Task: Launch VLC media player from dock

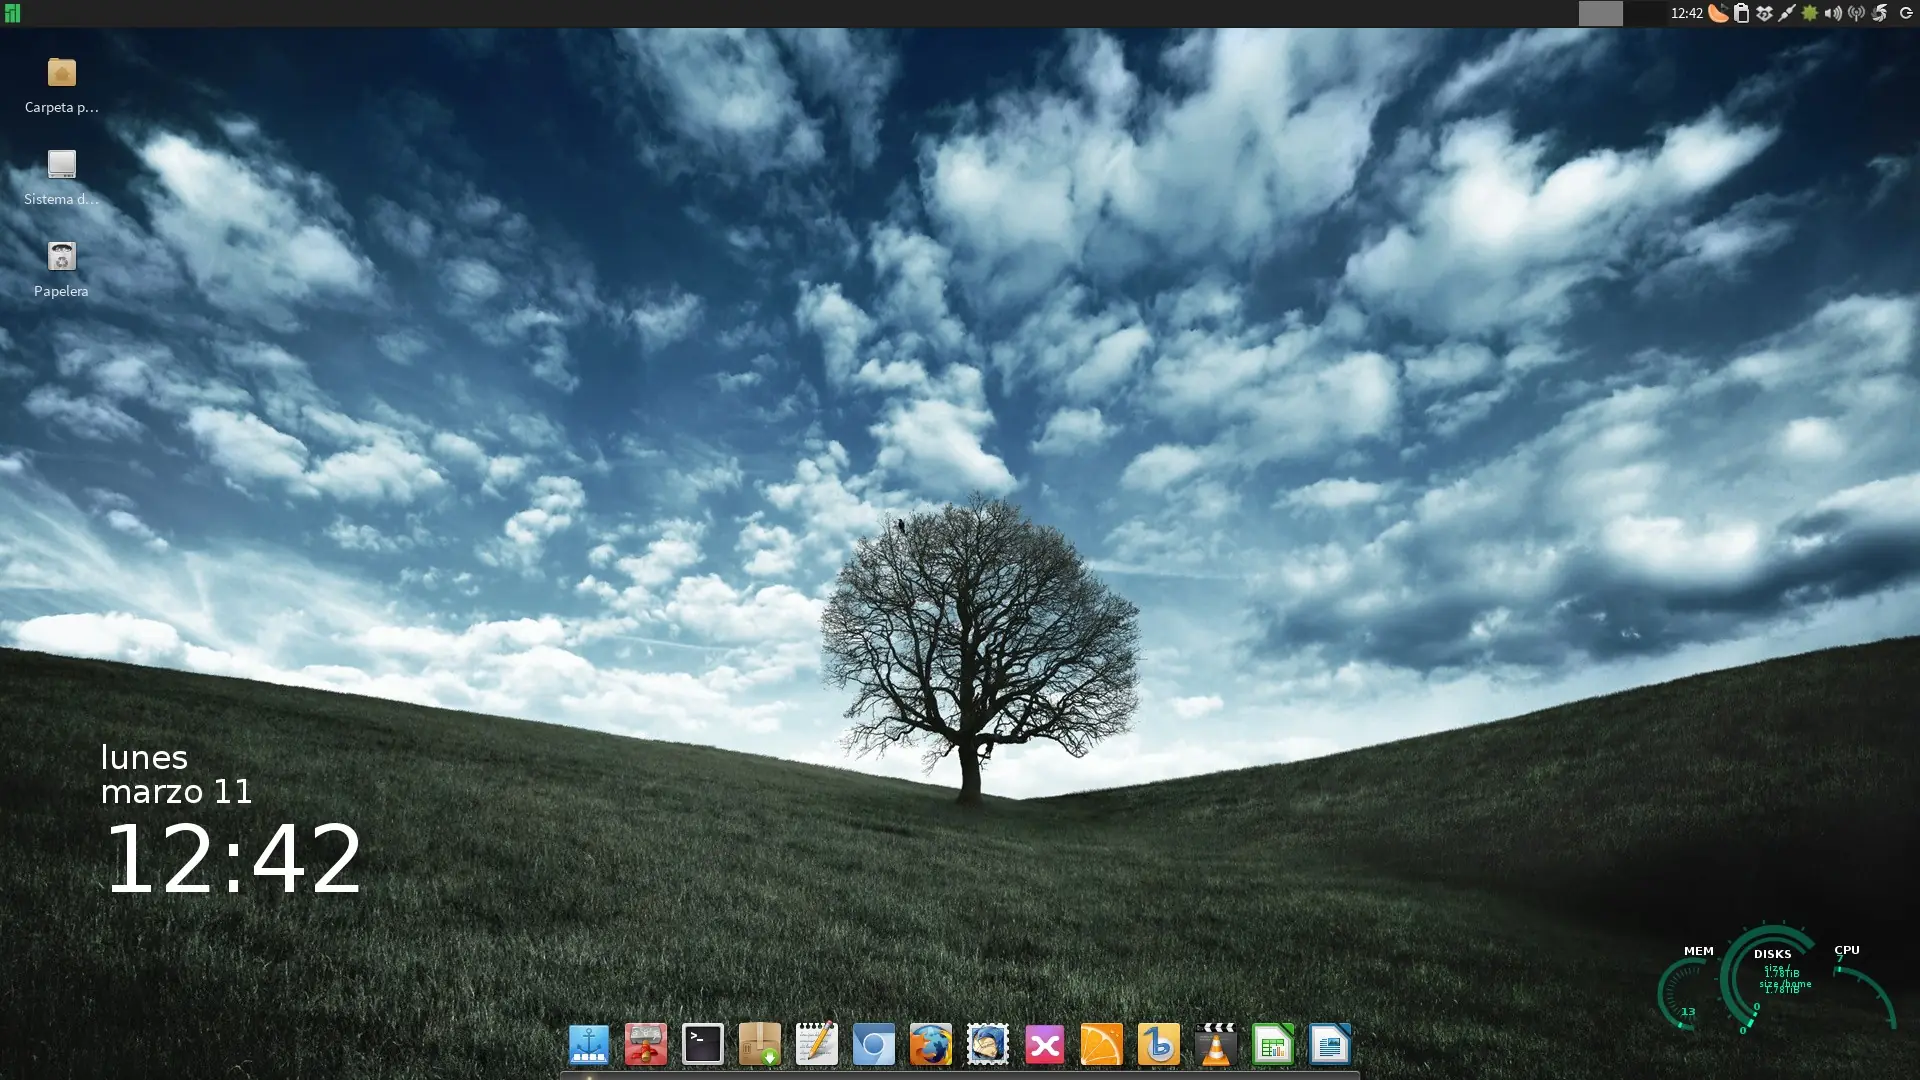Action: point(1215,1045)
